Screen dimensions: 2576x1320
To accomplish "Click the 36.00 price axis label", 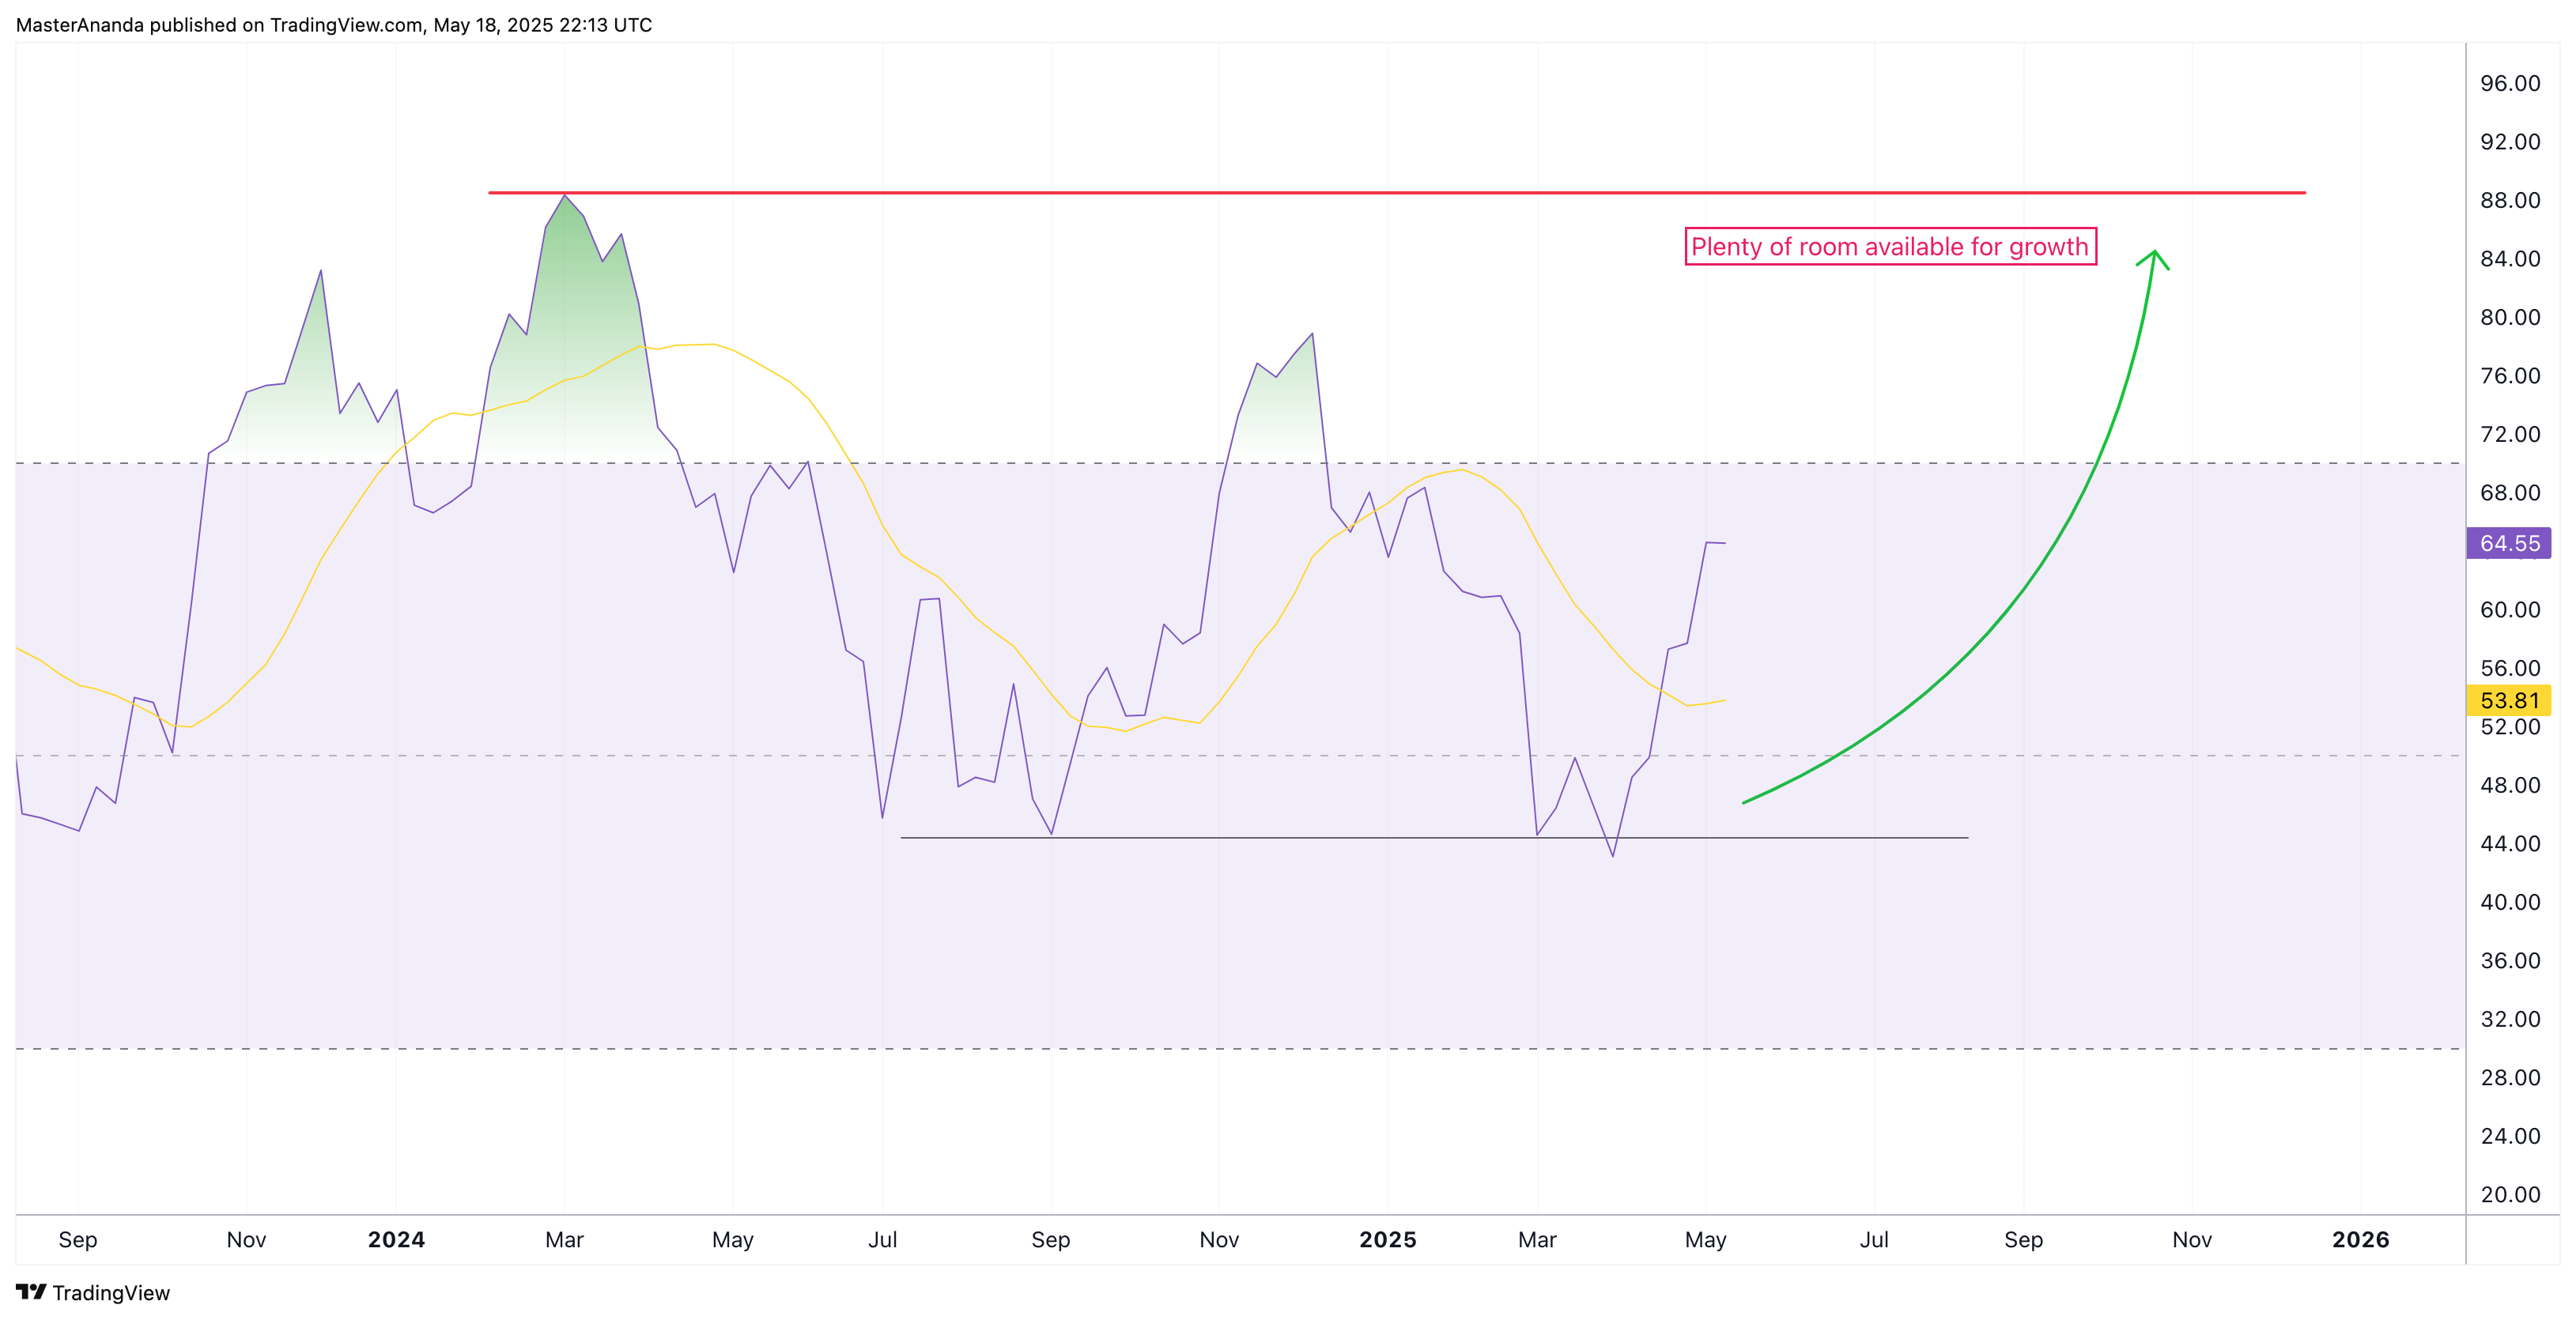I will click(x=2510, y=961).
